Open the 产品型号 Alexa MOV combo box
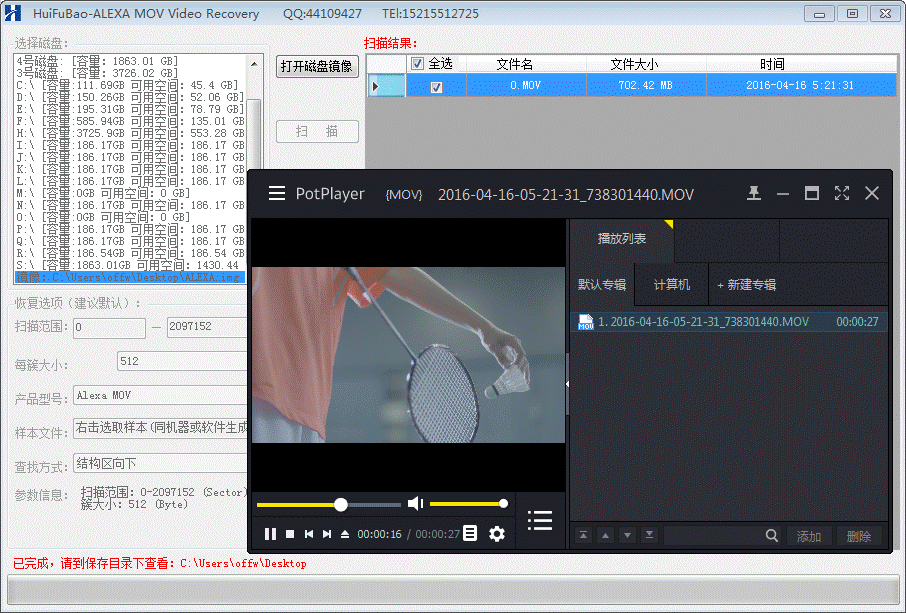 point(160,395)
